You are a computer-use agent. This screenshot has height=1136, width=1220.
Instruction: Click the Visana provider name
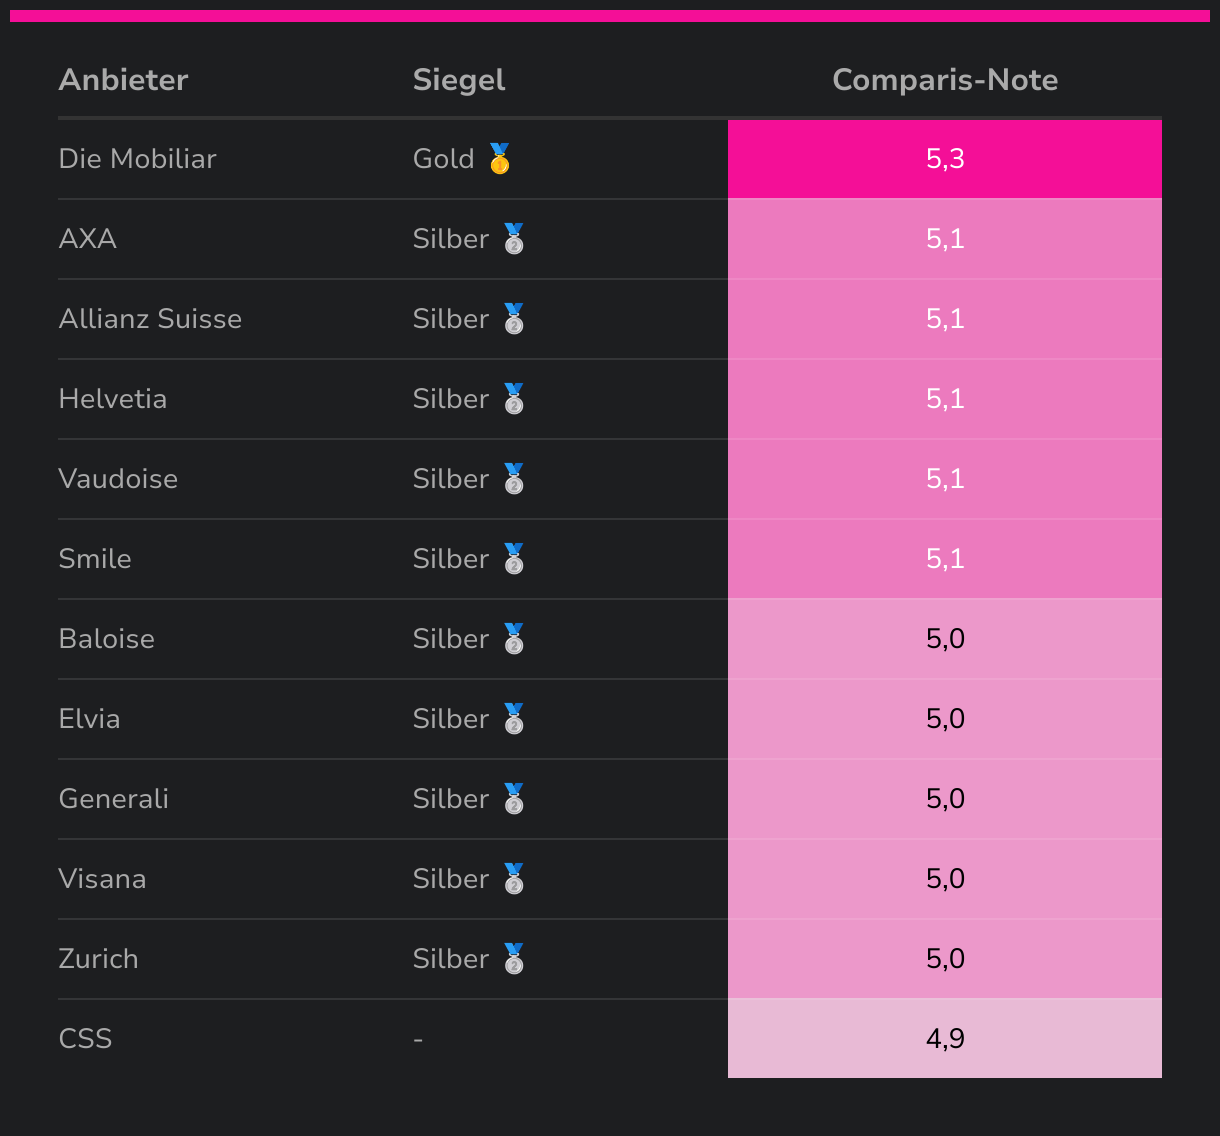(103, 879)
